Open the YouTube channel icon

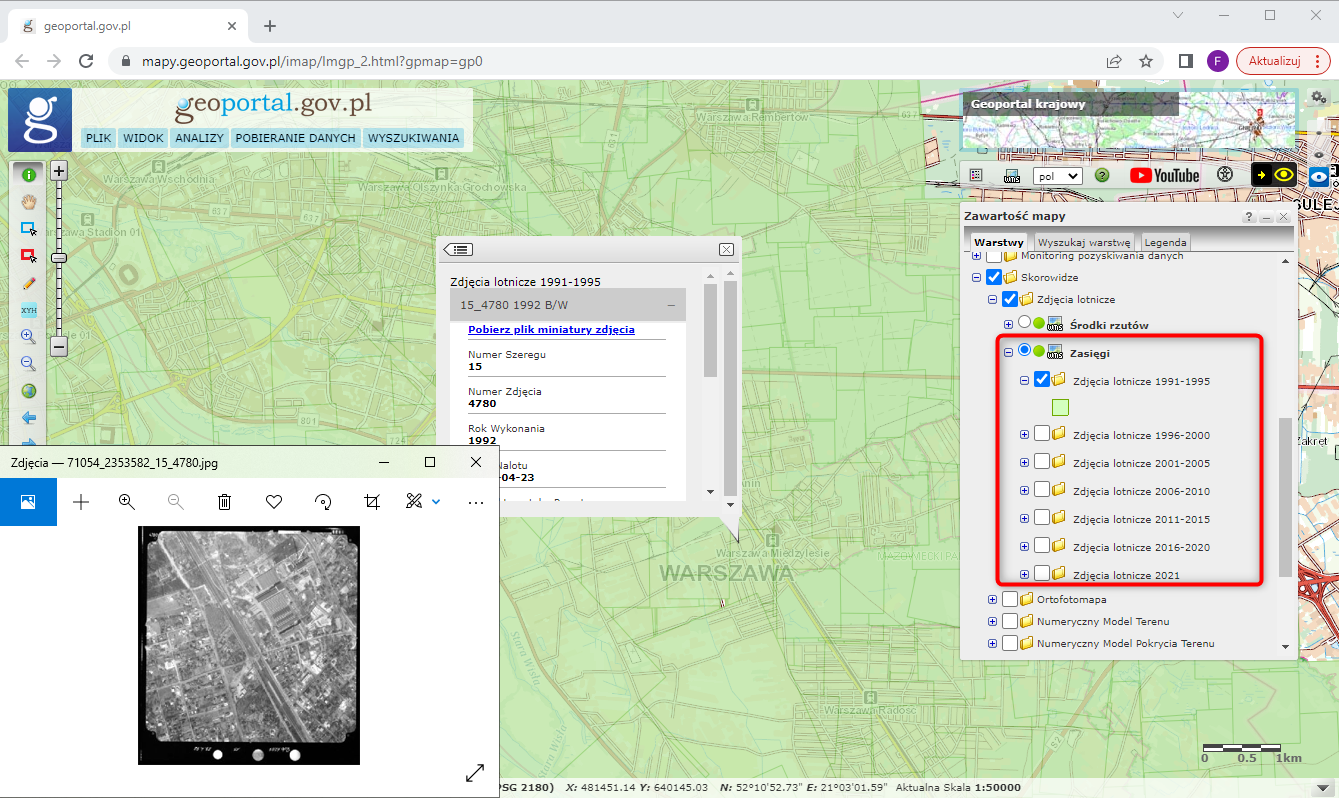[1164, 175]
